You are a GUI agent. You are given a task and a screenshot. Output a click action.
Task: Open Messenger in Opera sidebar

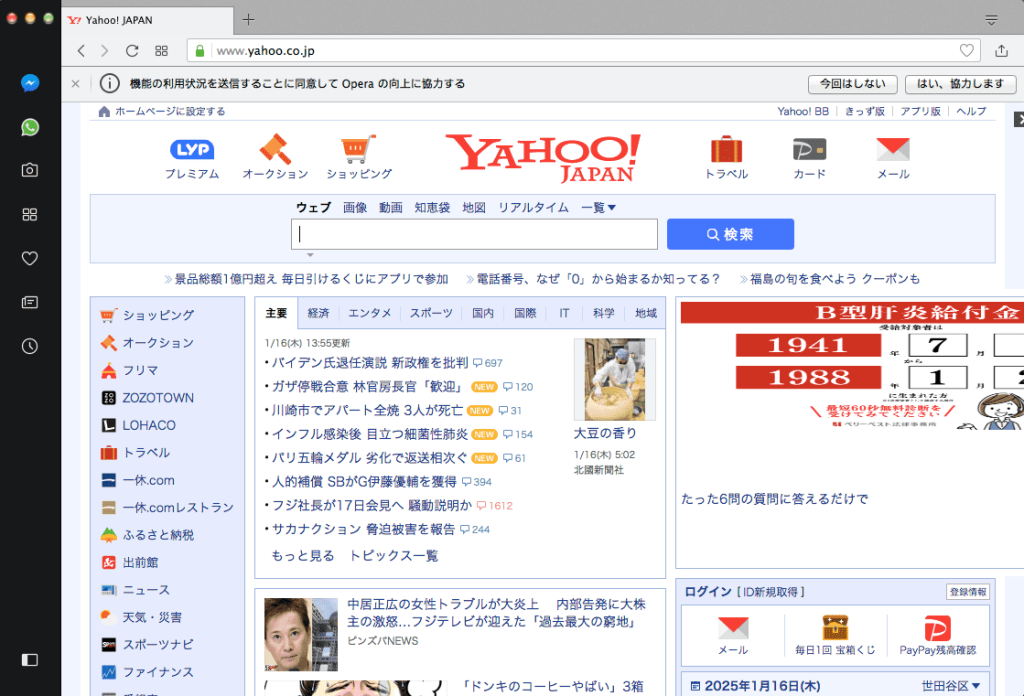(30, 83)
